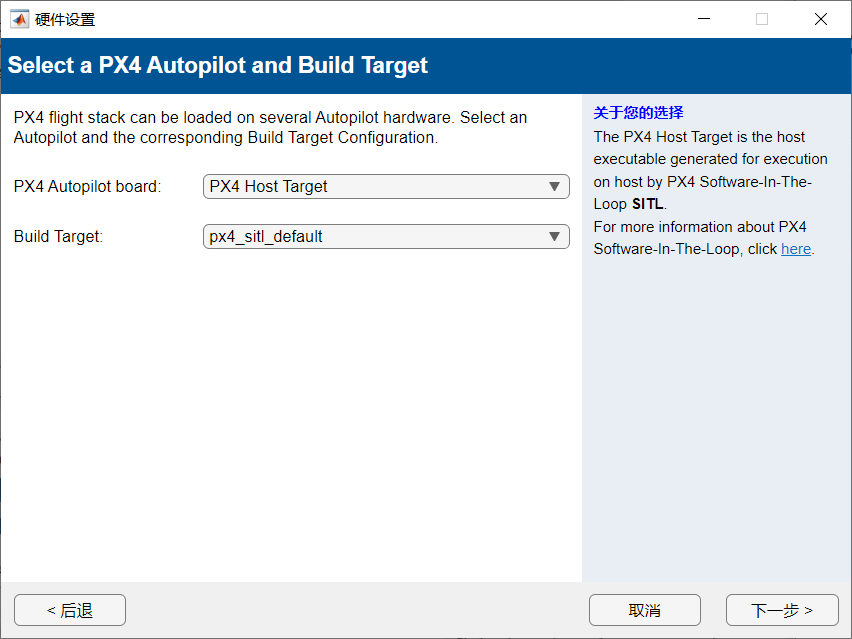Screen dimensions: 852x639
Task: Click the 'Build Target:' label
Action: click(x=58, y=236)
